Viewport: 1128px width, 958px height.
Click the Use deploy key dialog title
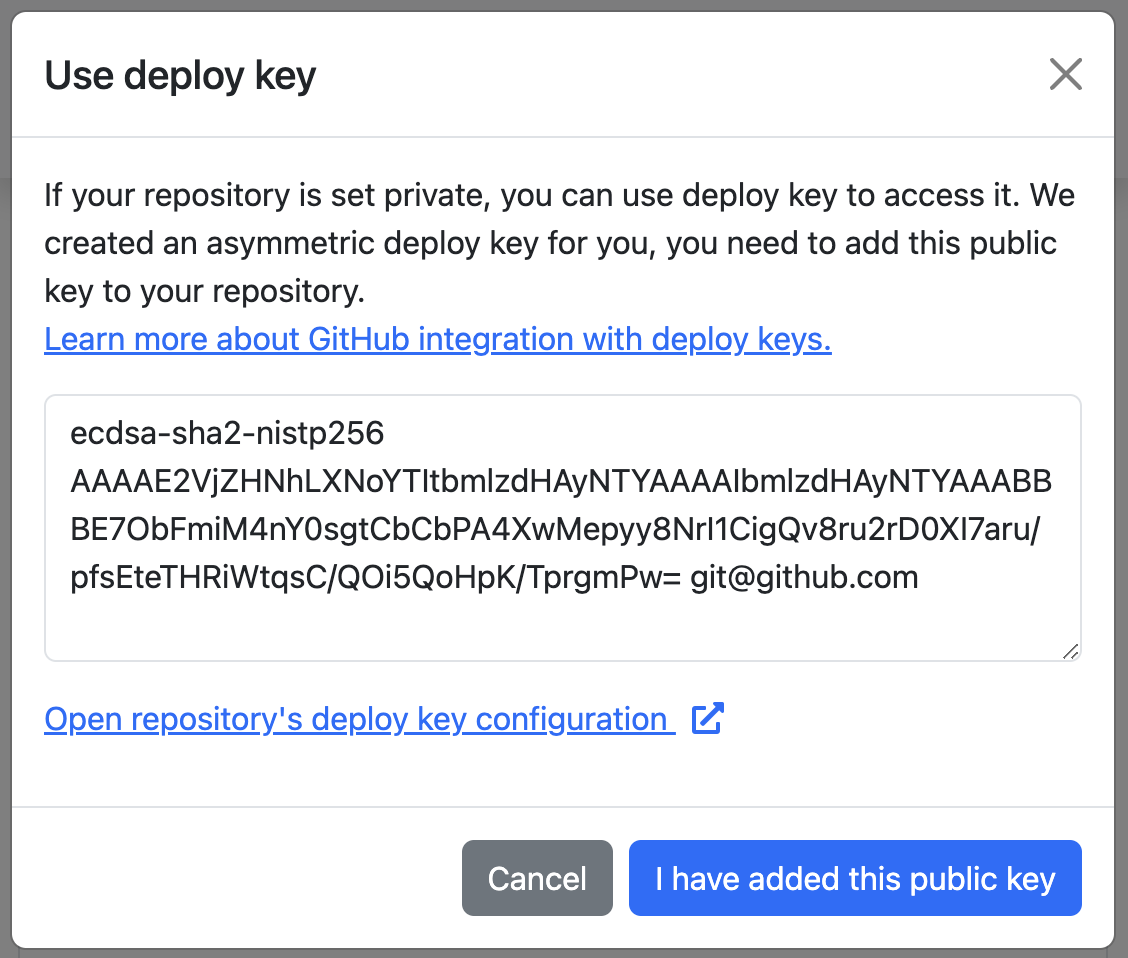pos(180,76)
